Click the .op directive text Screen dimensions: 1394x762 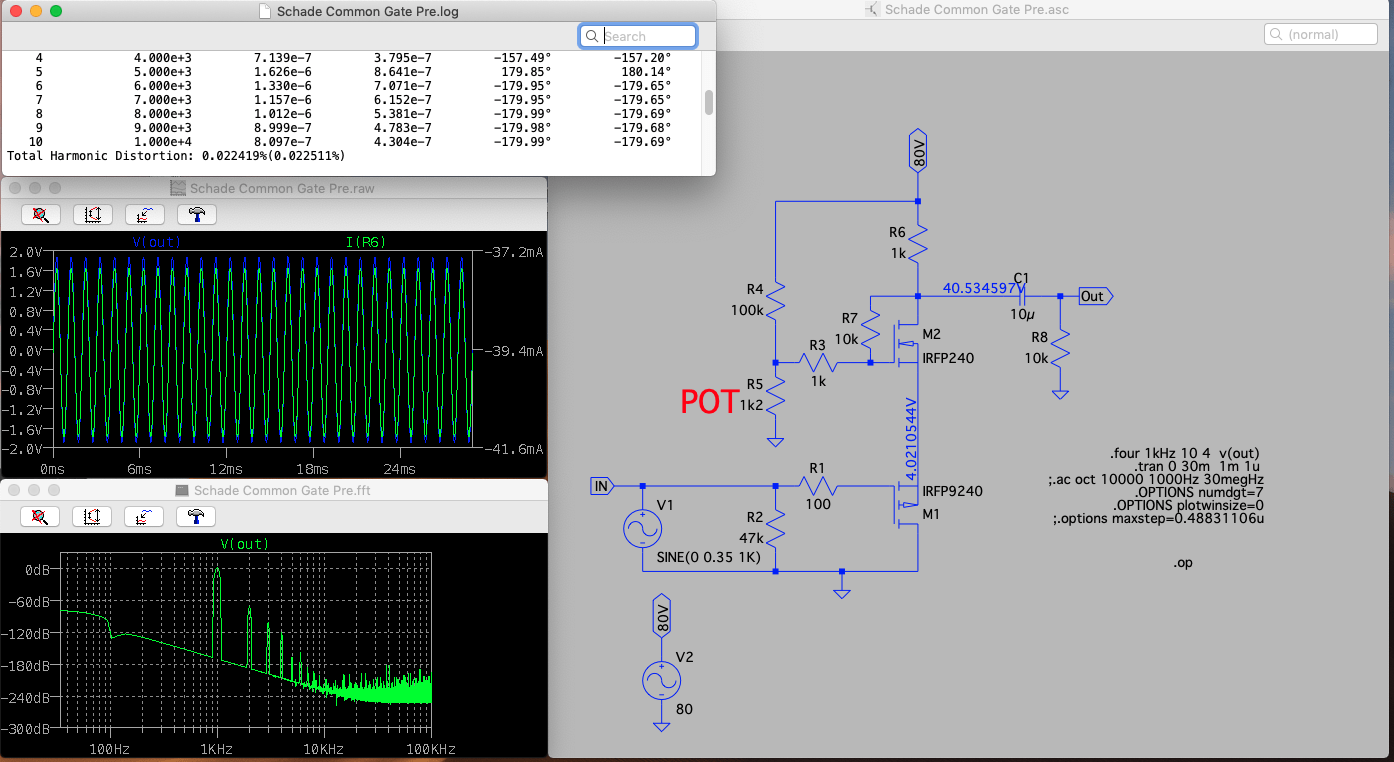click(x=1183, y=563)
